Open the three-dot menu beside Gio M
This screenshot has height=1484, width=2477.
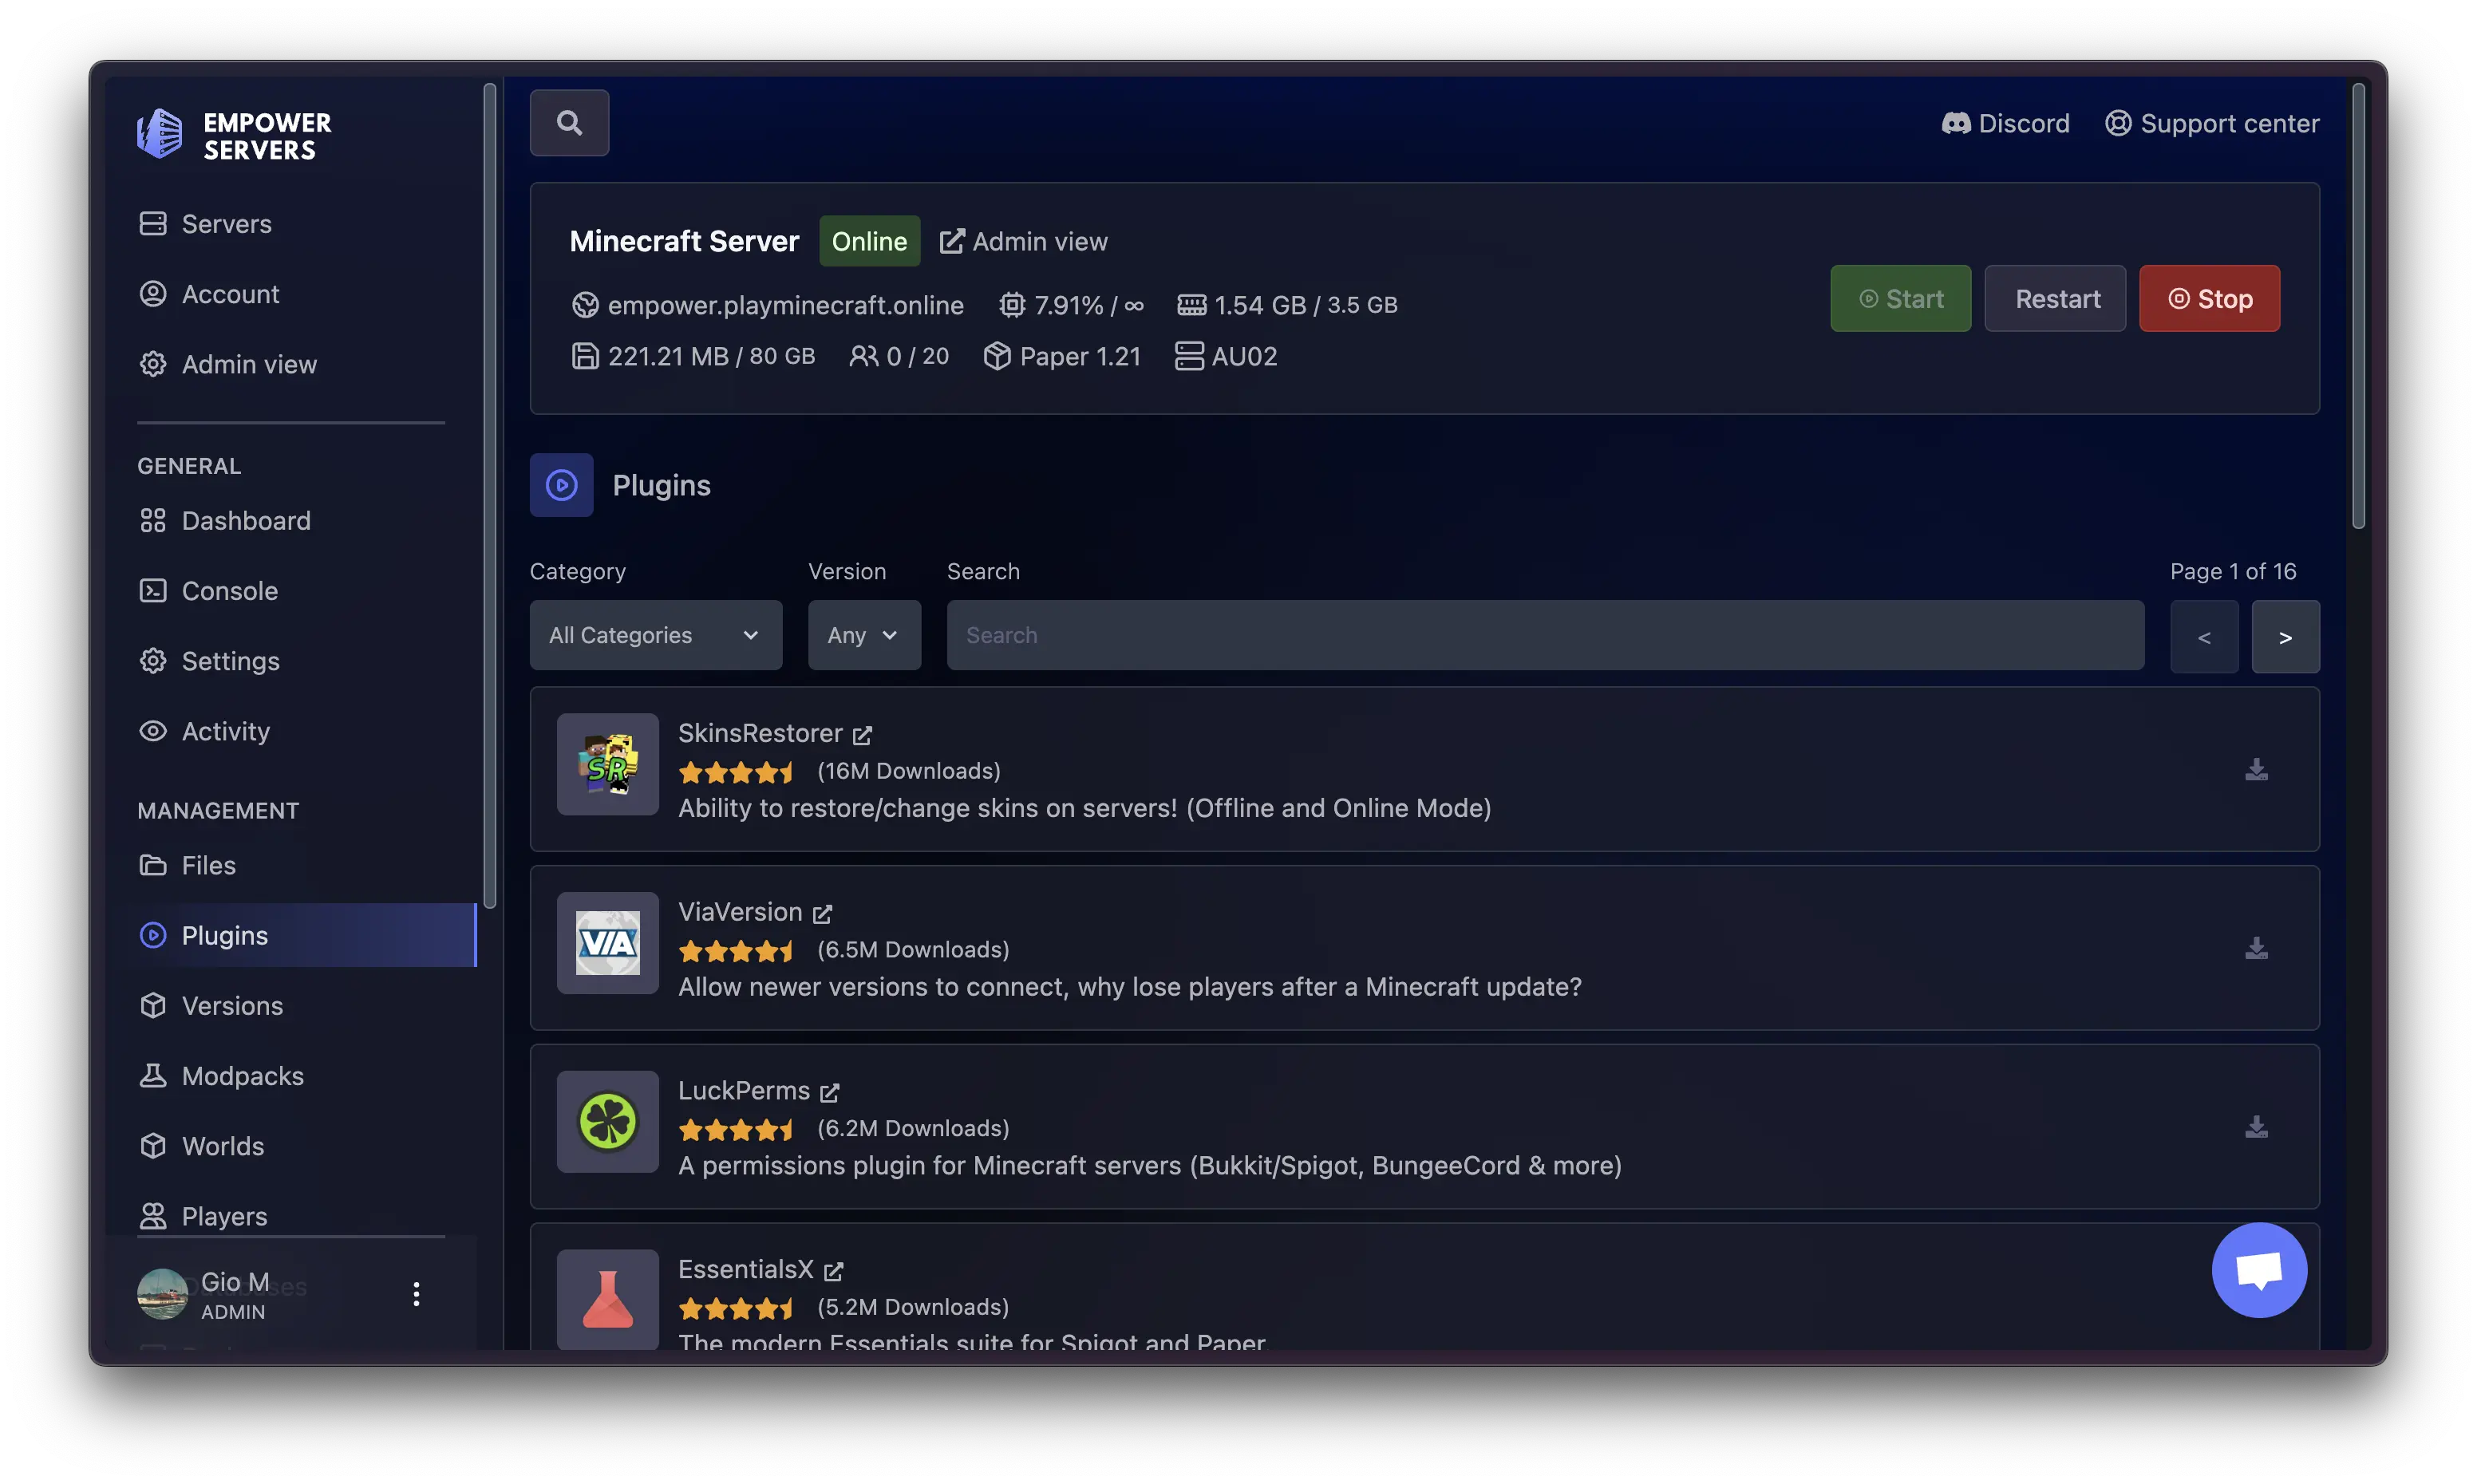(x=416, y=1293)
